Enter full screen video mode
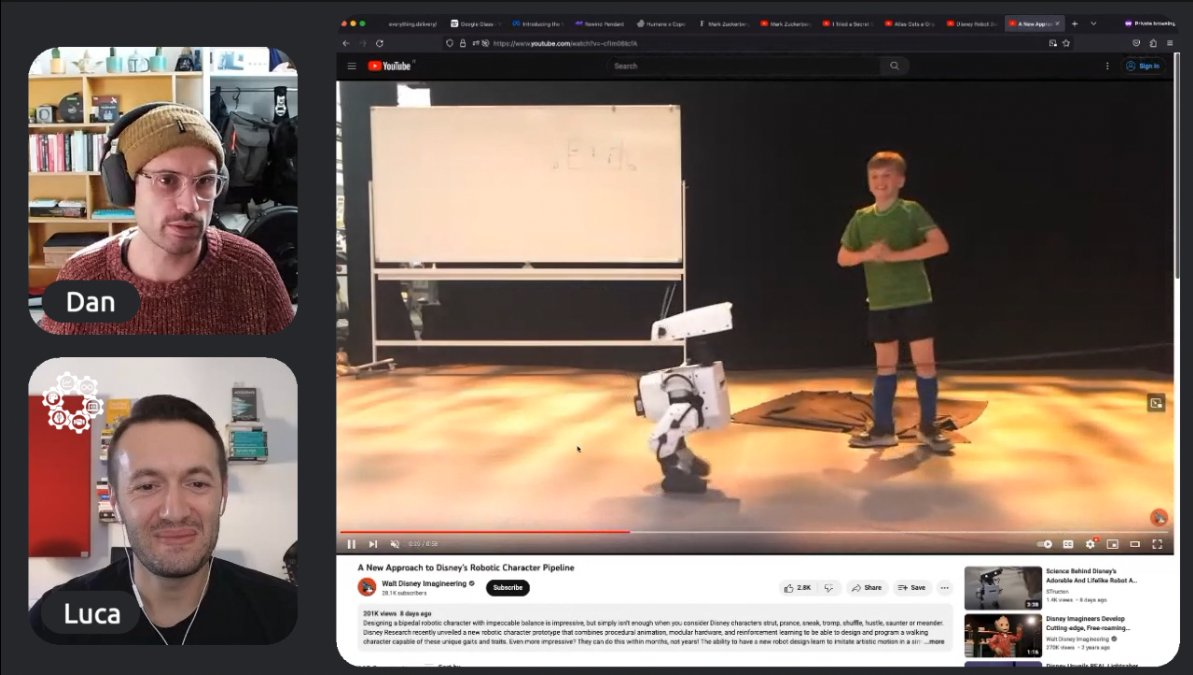1193x675 pixels. (x=1157, y=544)
